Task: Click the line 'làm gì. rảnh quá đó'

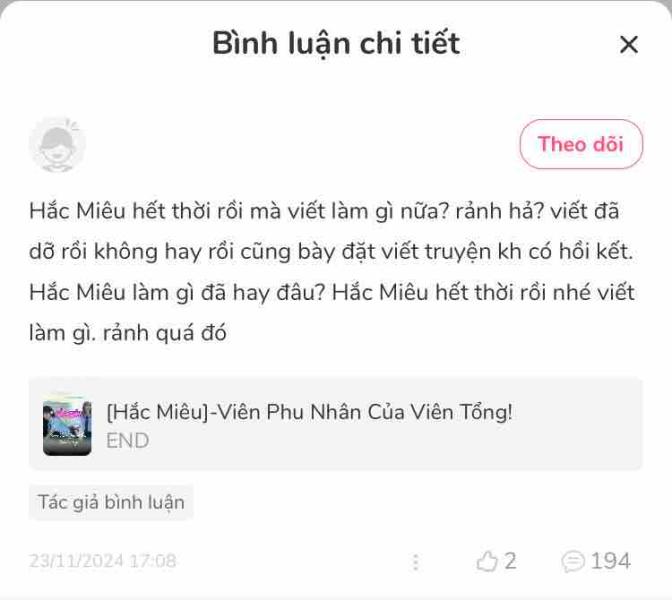Action: (128, 333)
